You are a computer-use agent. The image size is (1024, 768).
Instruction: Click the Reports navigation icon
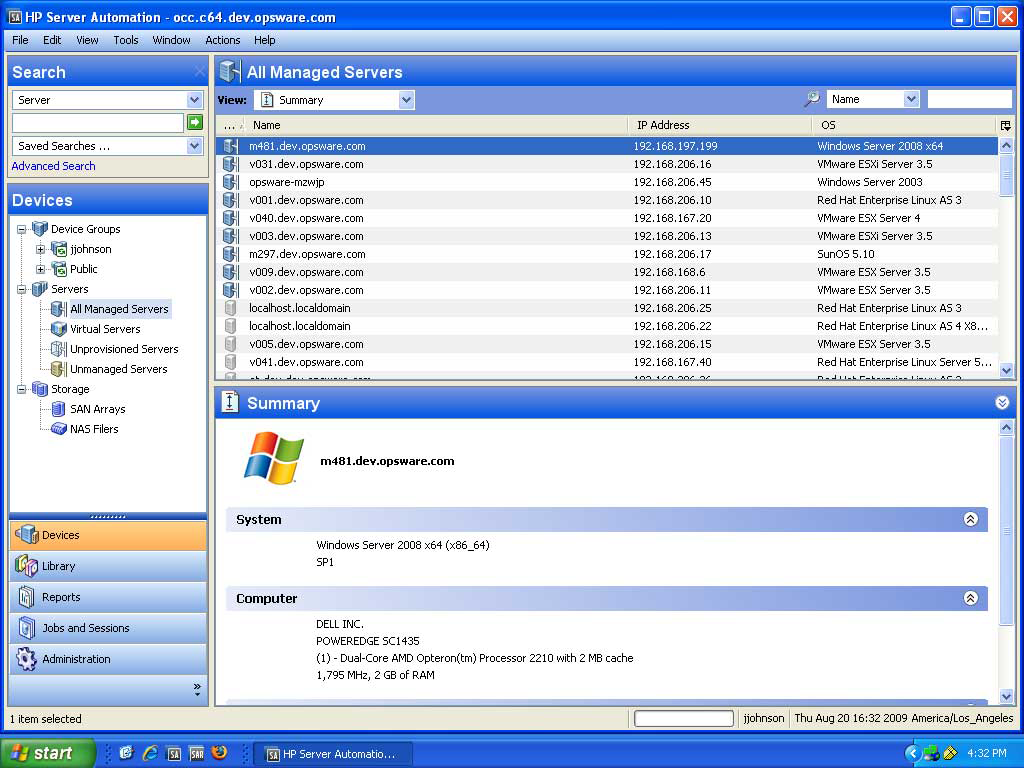26,597
